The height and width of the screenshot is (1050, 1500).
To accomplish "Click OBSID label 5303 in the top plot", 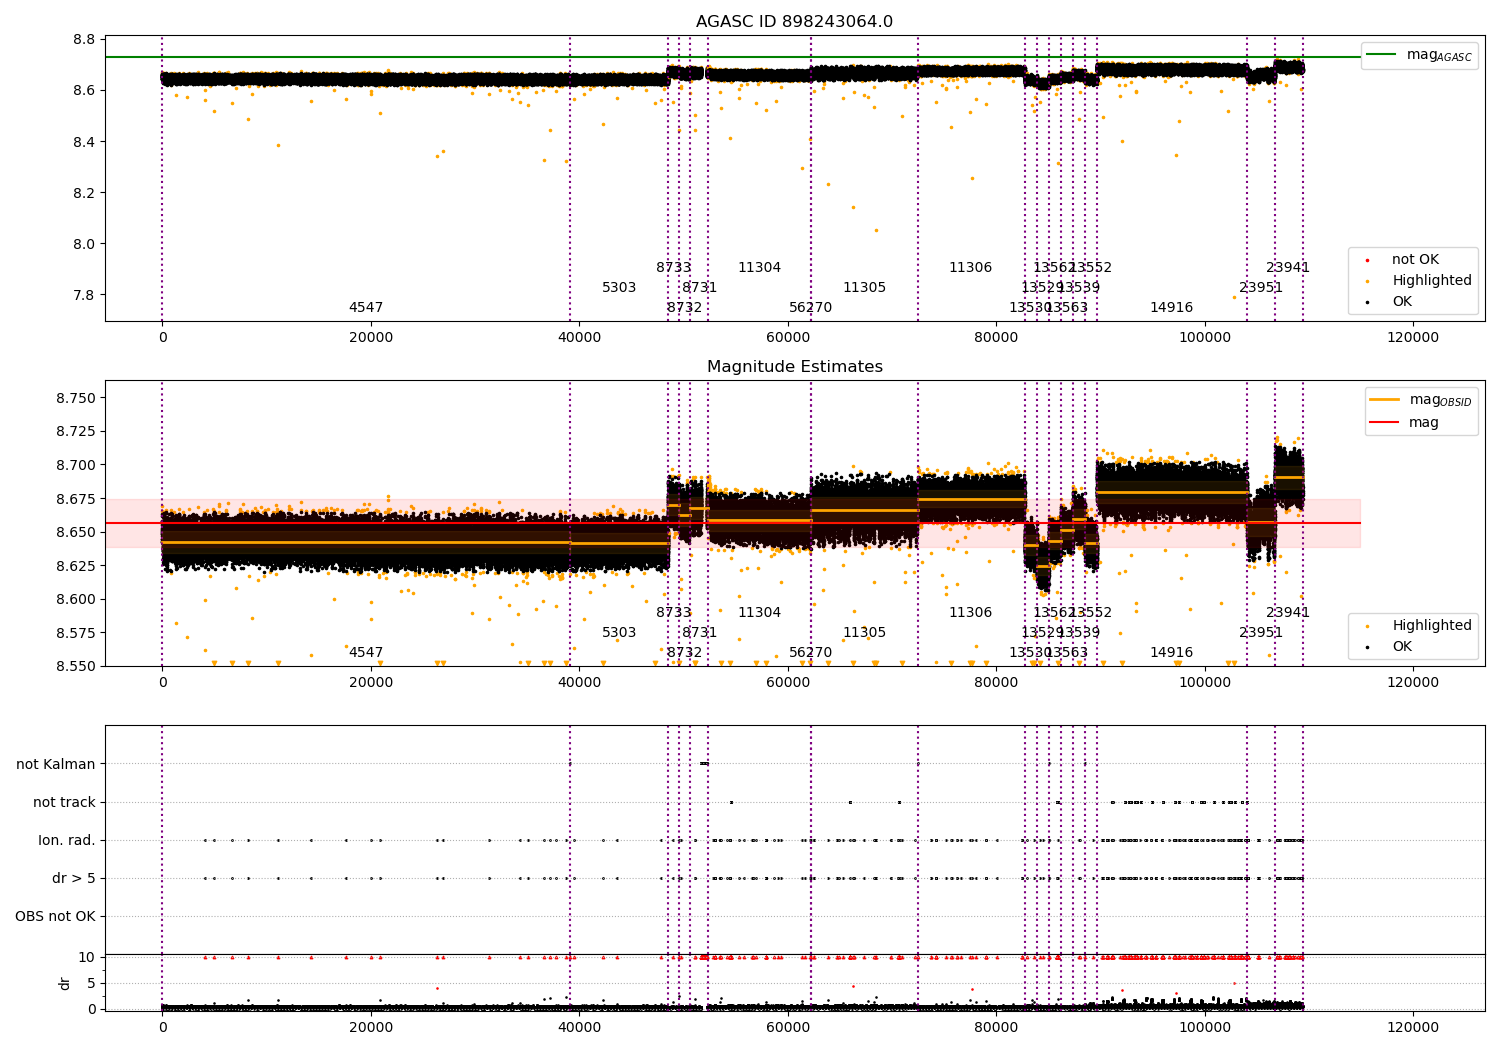I will point(619,288).
